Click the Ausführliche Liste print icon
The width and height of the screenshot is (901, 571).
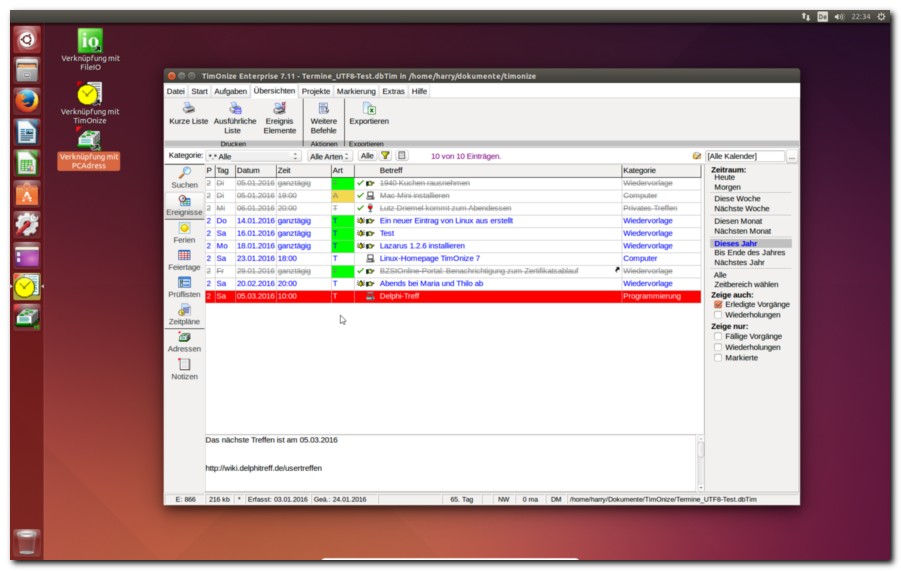(235, 109)
